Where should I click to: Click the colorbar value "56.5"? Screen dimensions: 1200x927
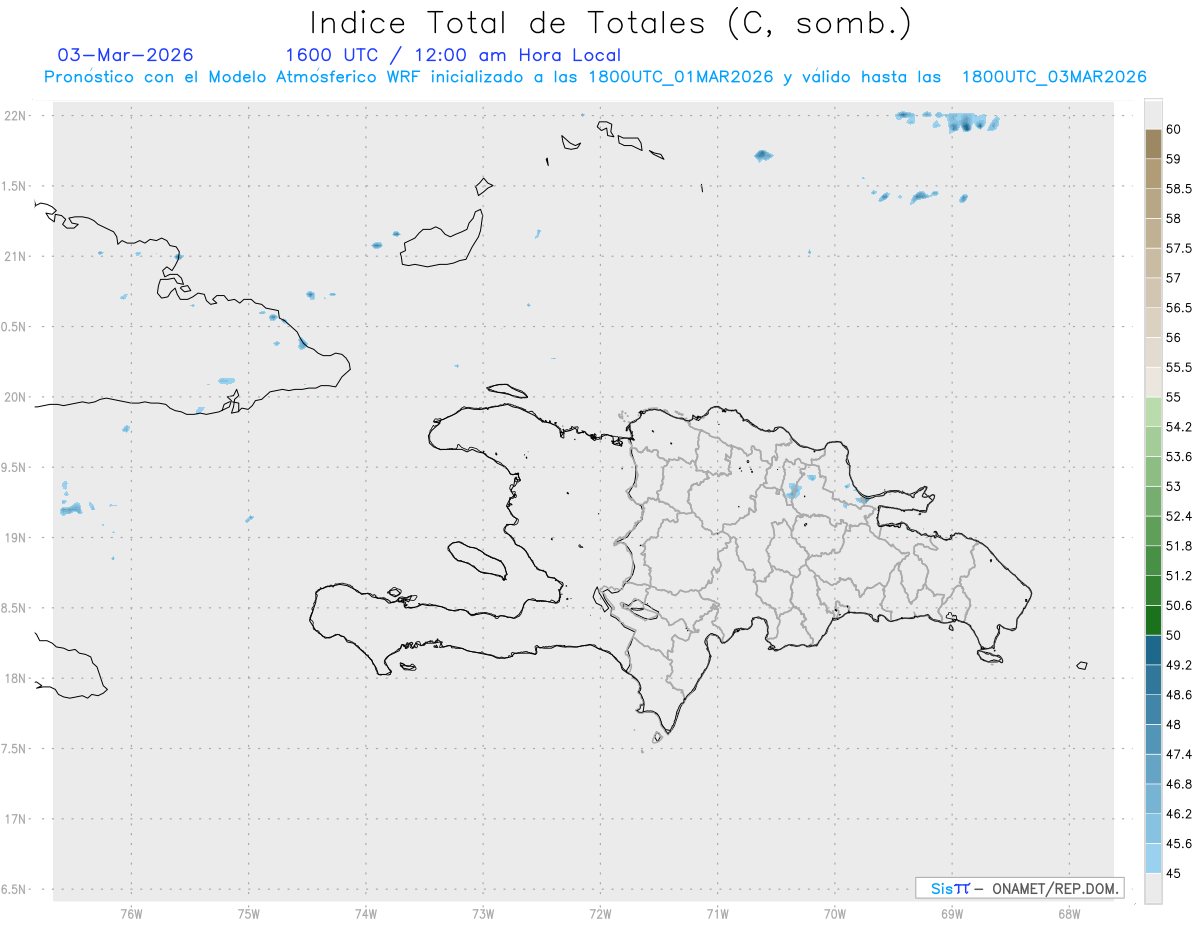(1179, 307)
